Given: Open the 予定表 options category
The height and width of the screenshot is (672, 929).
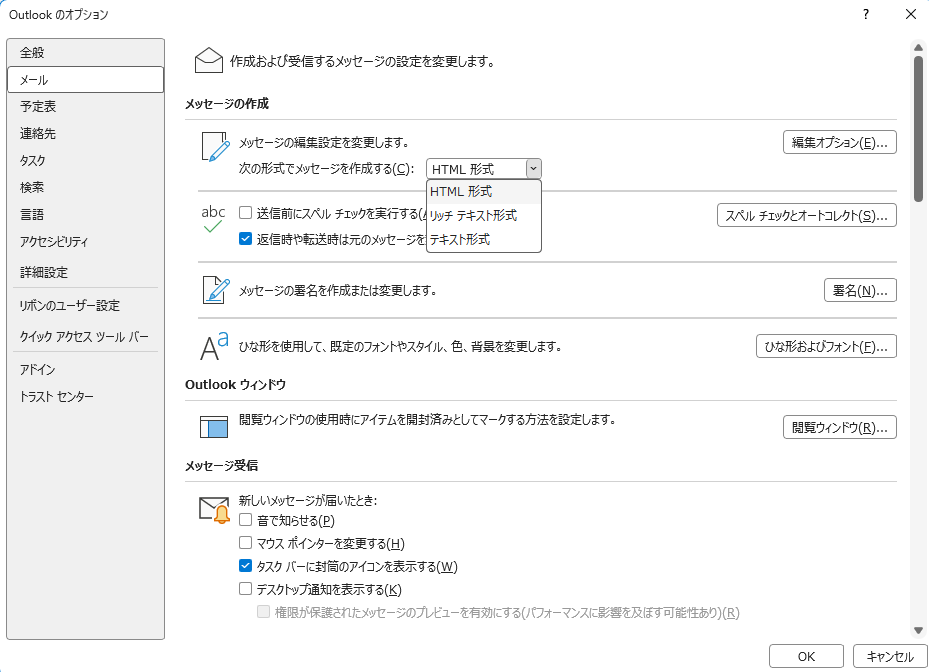Looking at the screenshot, I should click(85, 107).
